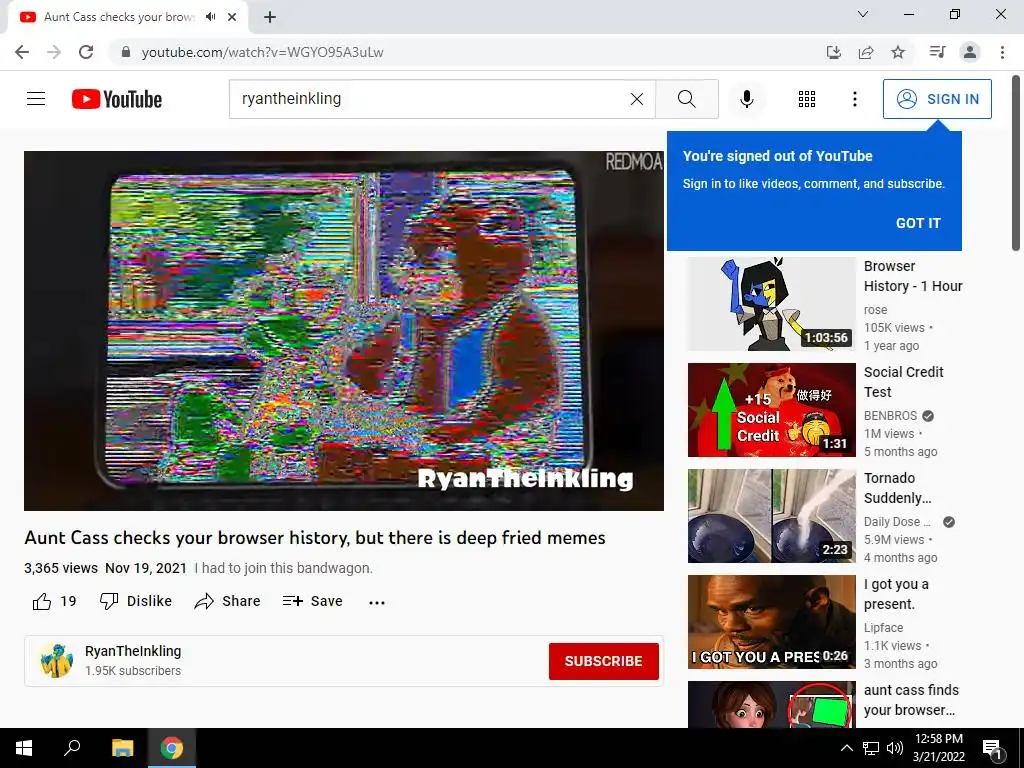Open Tornado Suddenly video thumbnail
This screenshot has height=768, width=1024.
coord(771,516)
